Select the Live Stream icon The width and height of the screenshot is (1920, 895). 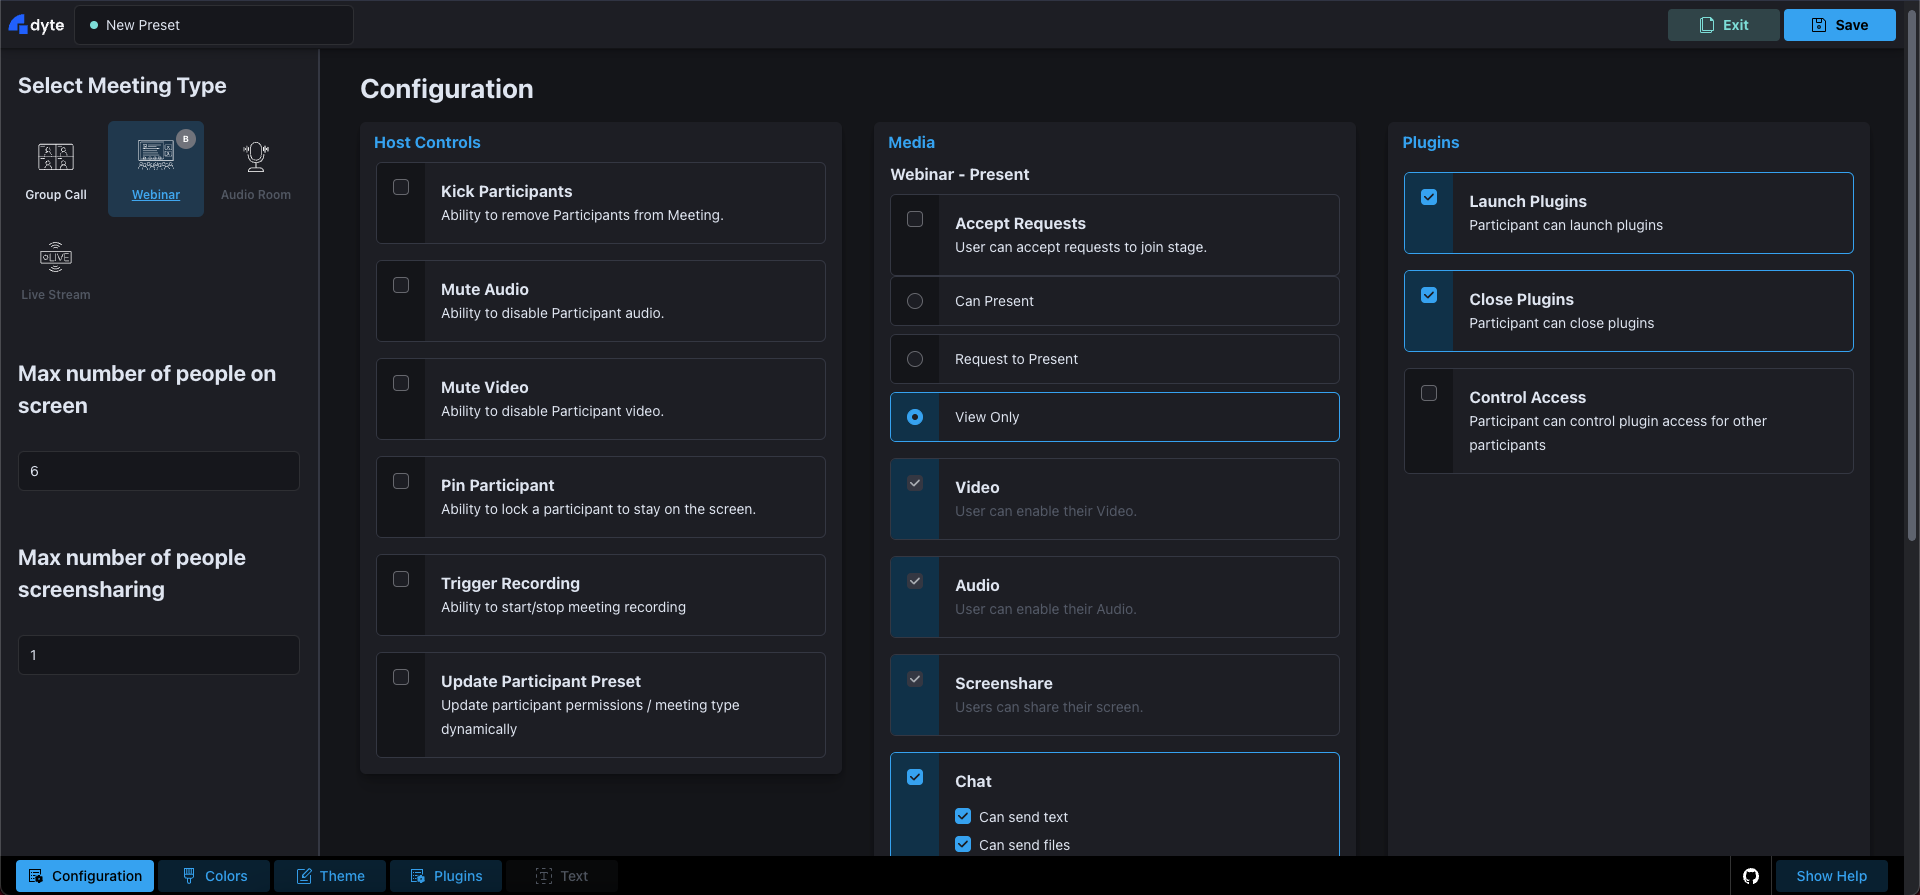pyautogui.click(x=56, y=257)
